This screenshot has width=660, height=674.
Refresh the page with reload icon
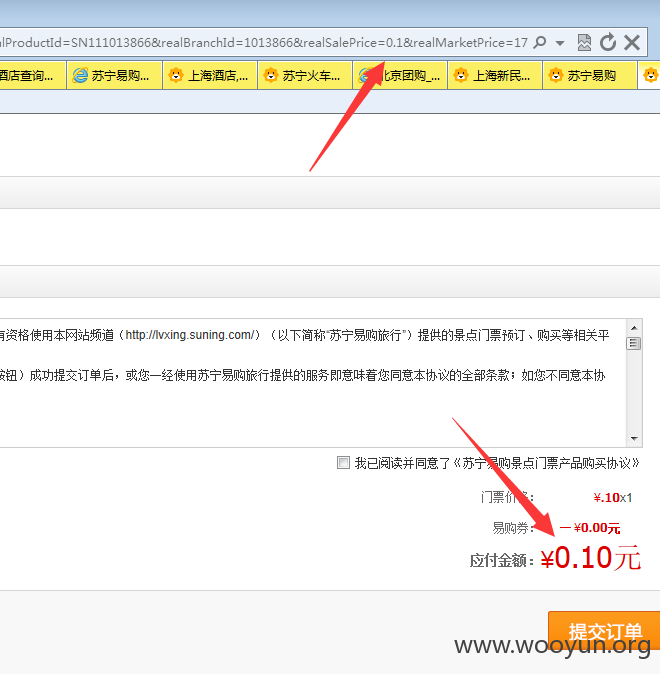[x=608, y=43]
